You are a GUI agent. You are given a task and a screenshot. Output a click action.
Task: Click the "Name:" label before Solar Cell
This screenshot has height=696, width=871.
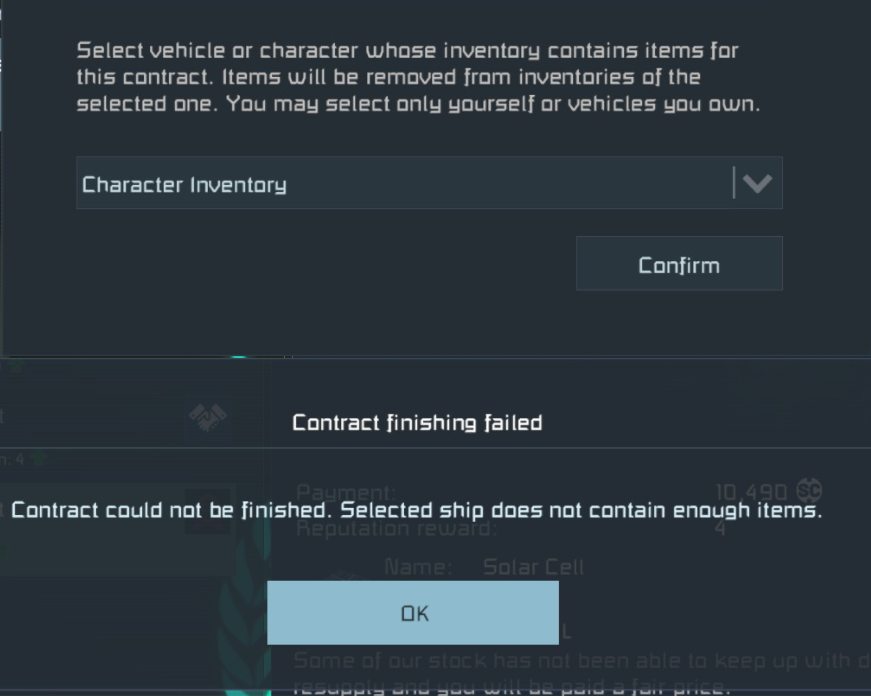click(x=418, y=567)
